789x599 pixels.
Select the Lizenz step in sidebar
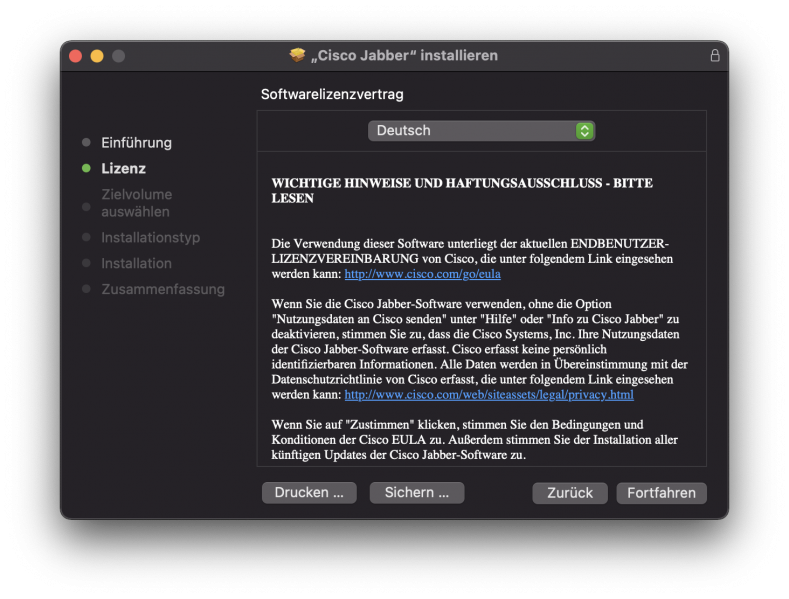pos(123,169)
